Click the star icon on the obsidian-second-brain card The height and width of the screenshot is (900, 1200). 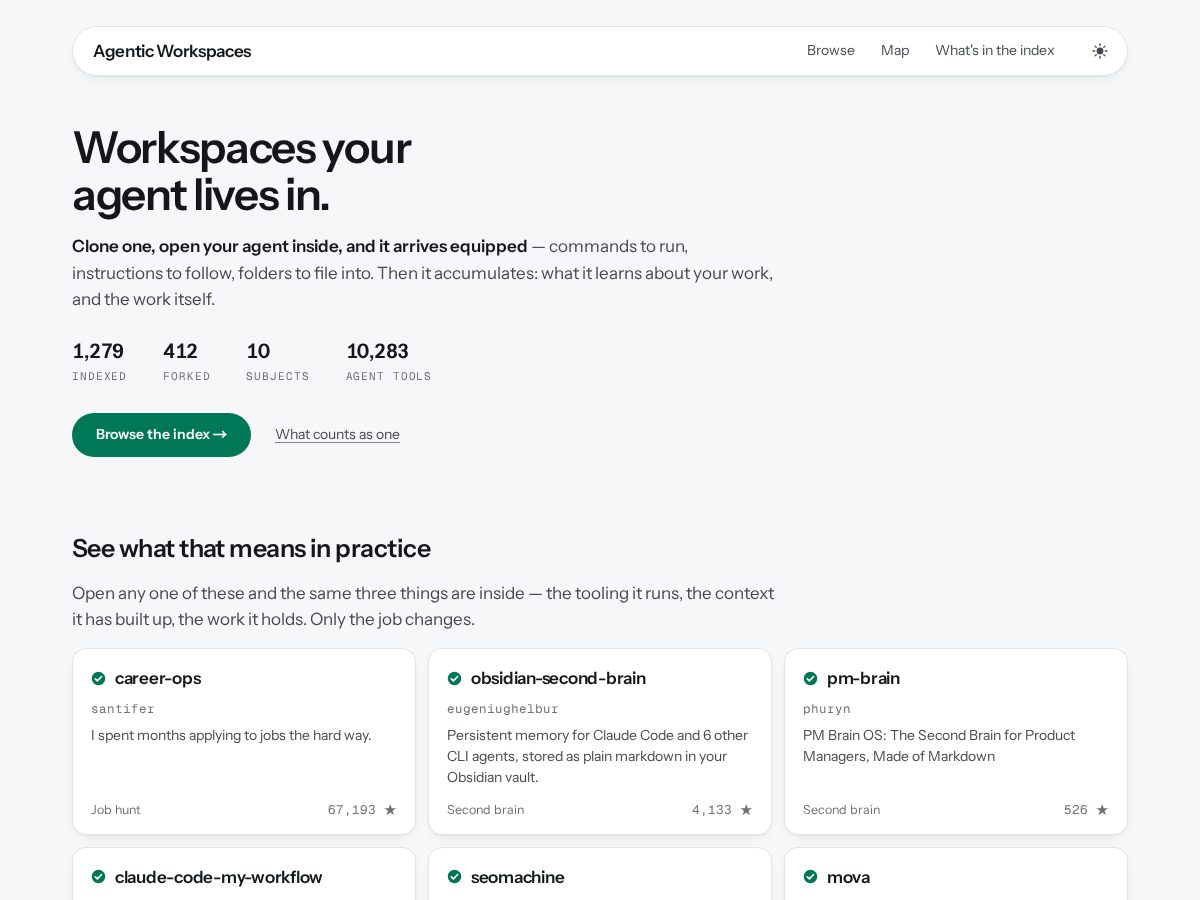[746, 810]
